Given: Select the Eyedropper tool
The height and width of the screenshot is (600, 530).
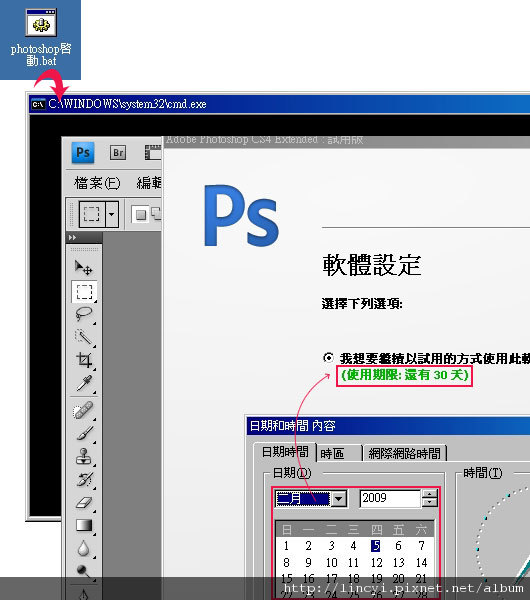Looking at the screenshot, I should pos(84,383).
